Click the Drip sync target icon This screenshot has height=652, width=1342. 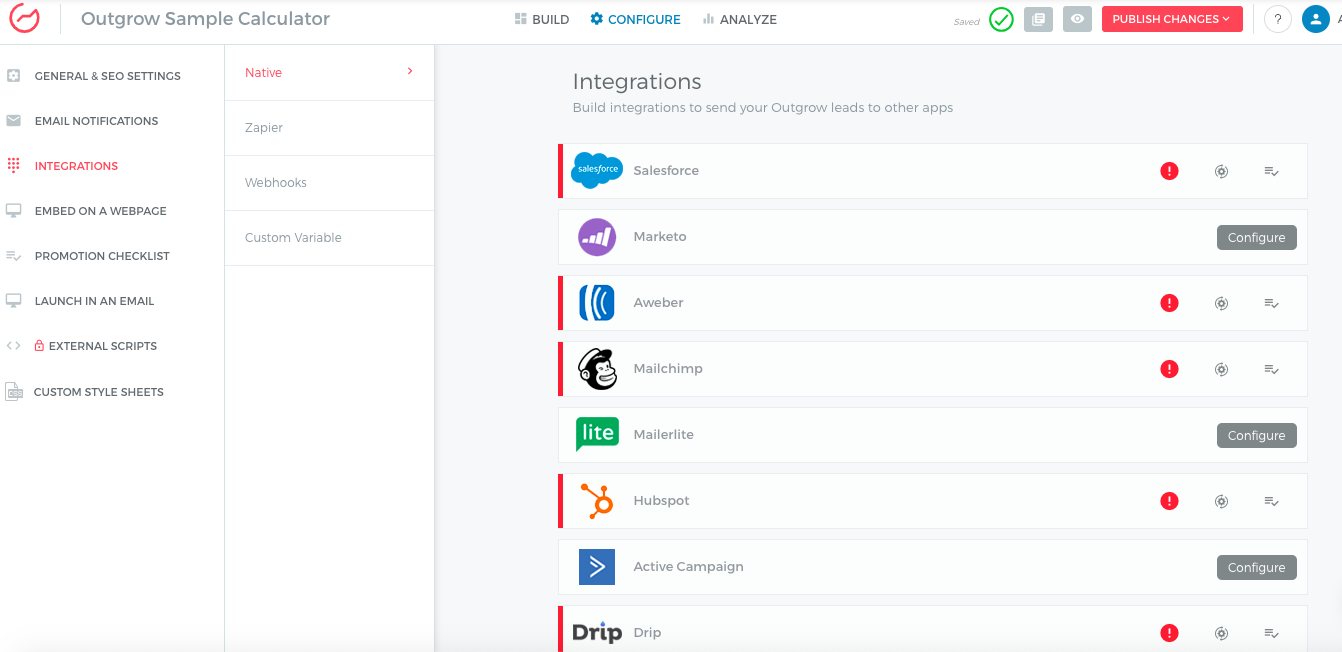1221,633
